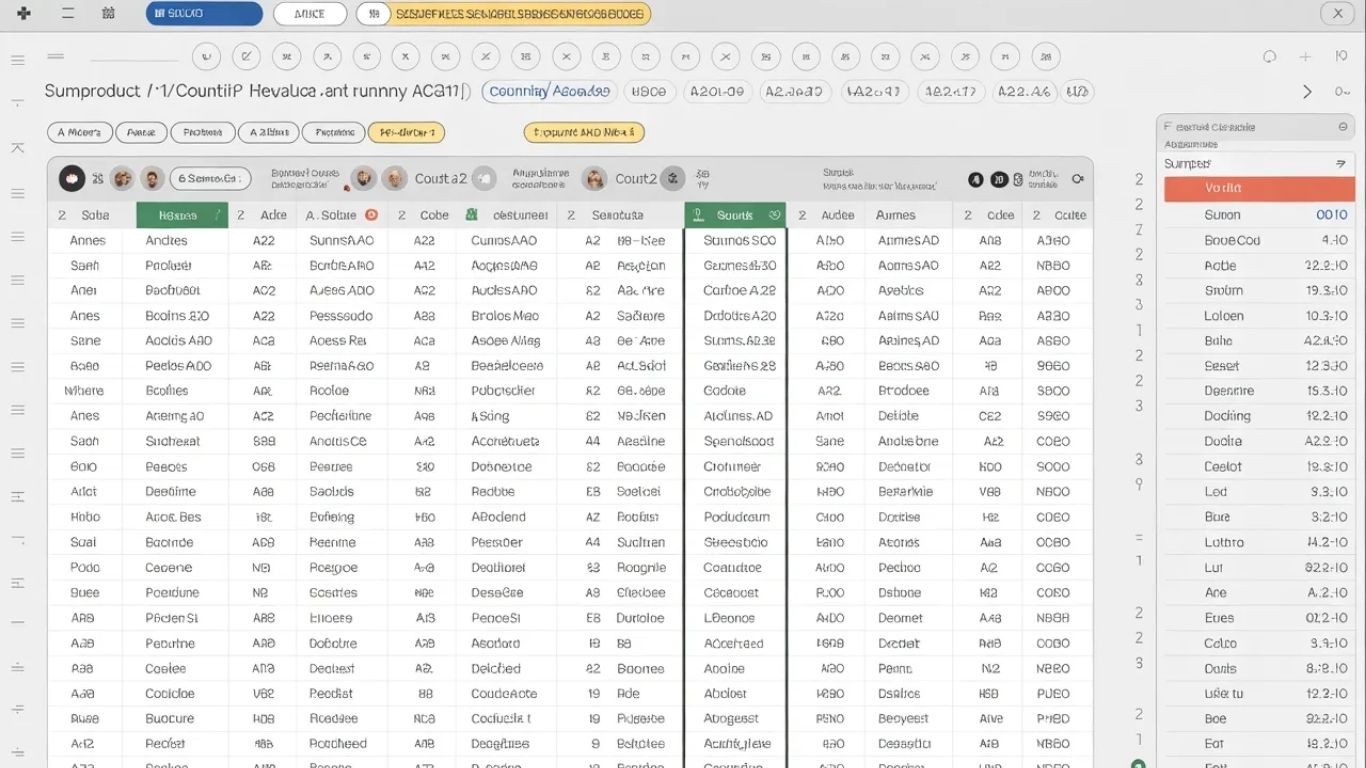Collapse the Sumproduct panel with its minus control
This screenshot has height=768, width=1366.
click(1343, 126)
